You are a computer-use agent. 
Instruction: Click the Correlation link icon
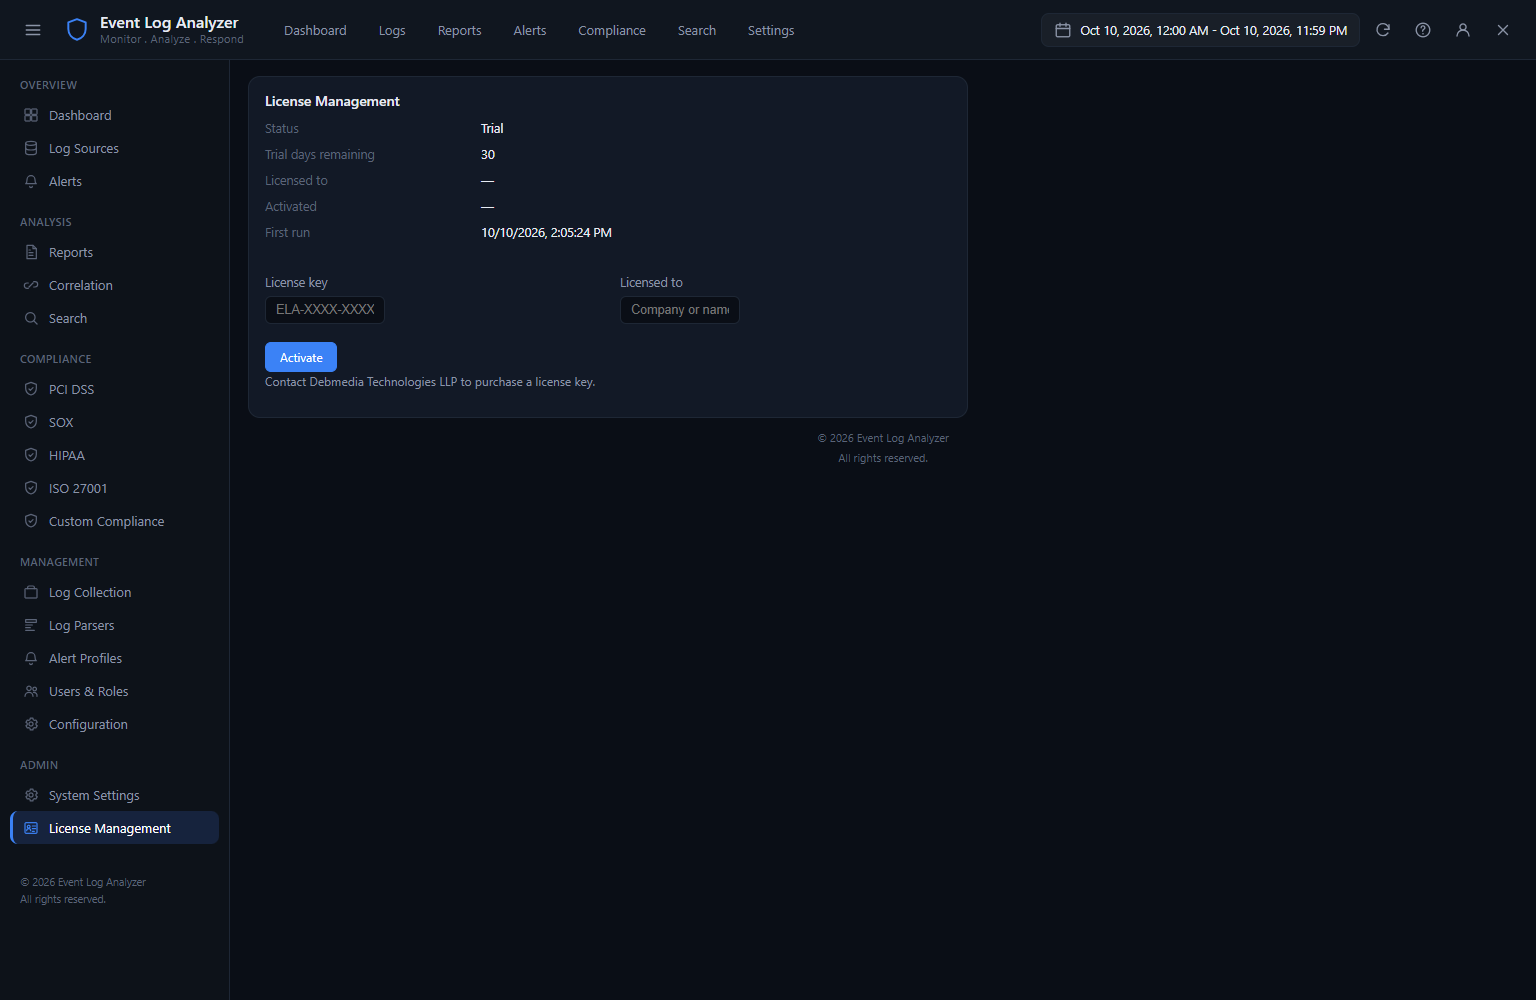click(31, 285)
